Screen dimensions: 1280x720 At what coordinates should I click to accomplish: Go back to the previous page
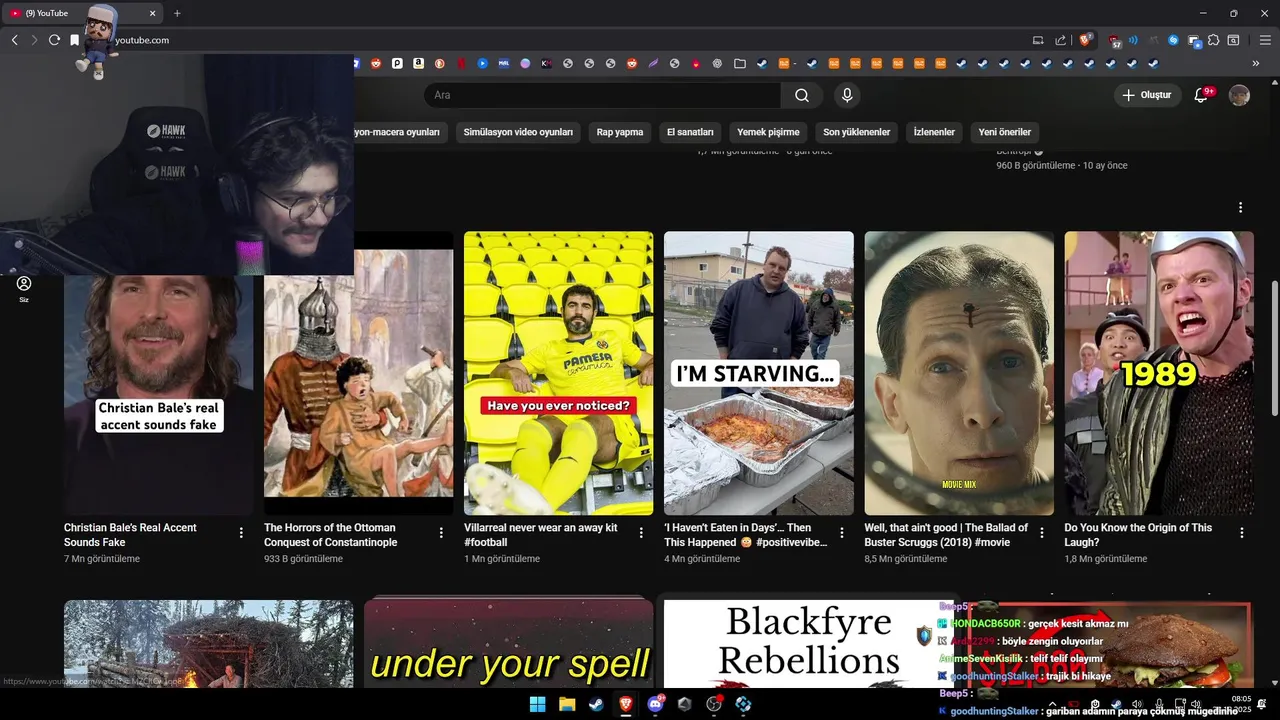tap(14, 40)
